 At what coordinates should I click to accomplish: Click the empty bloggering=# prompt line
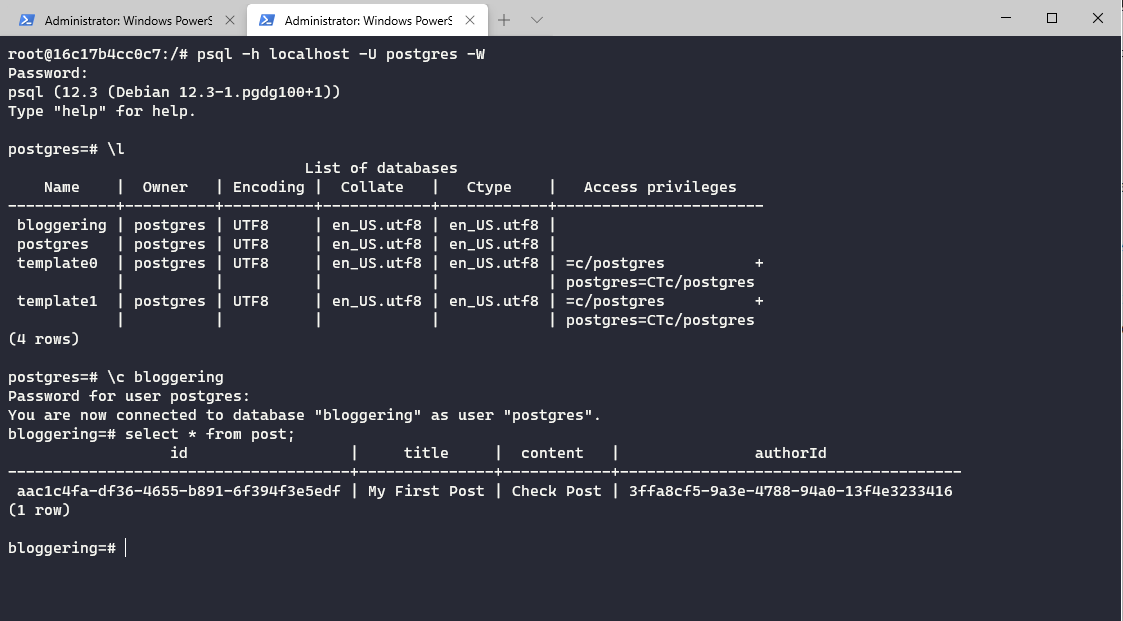[67, 548]
